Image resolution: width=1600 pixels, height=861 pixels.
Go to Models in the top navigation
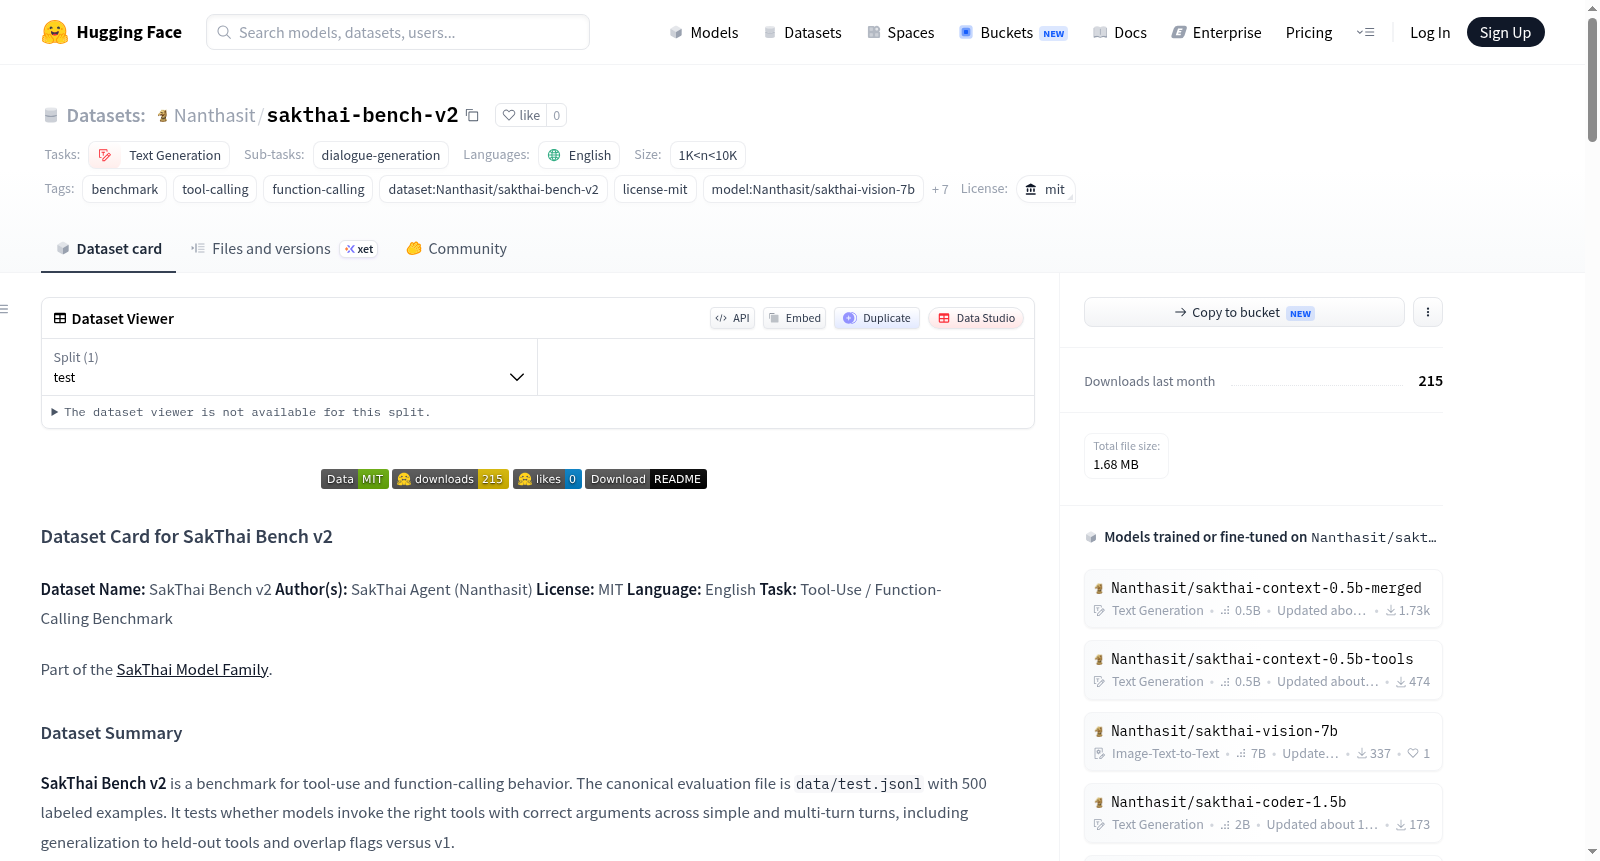[704, 32]
